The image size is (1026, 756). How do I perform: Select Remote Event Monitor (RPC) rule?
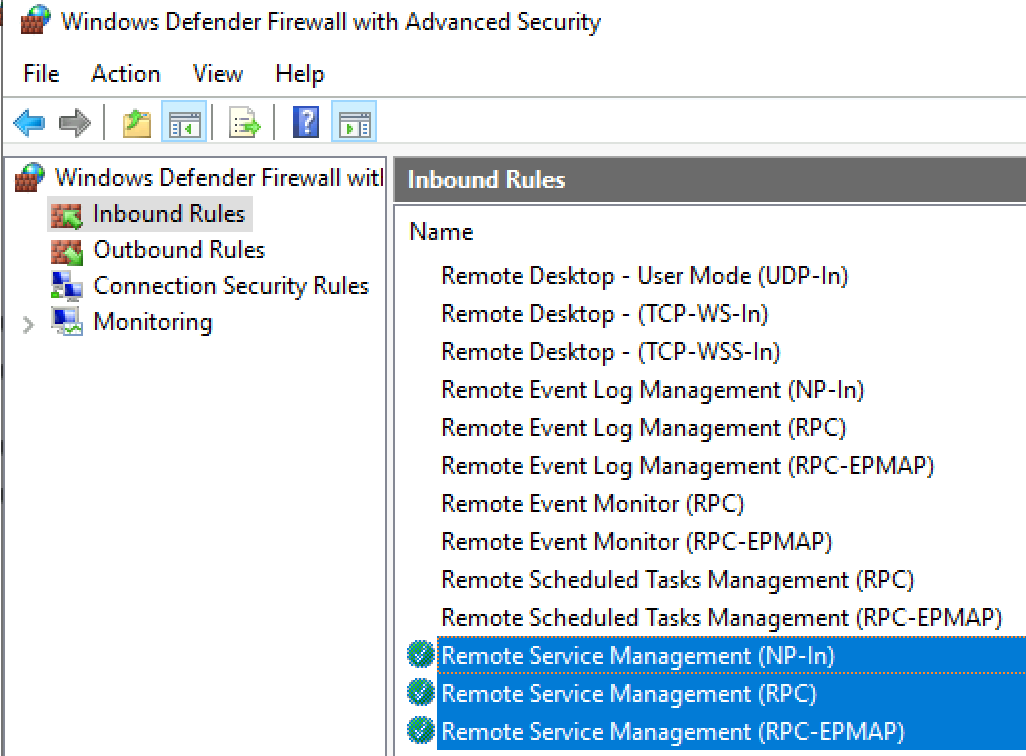pyautogui.click(x=593, y=504)
